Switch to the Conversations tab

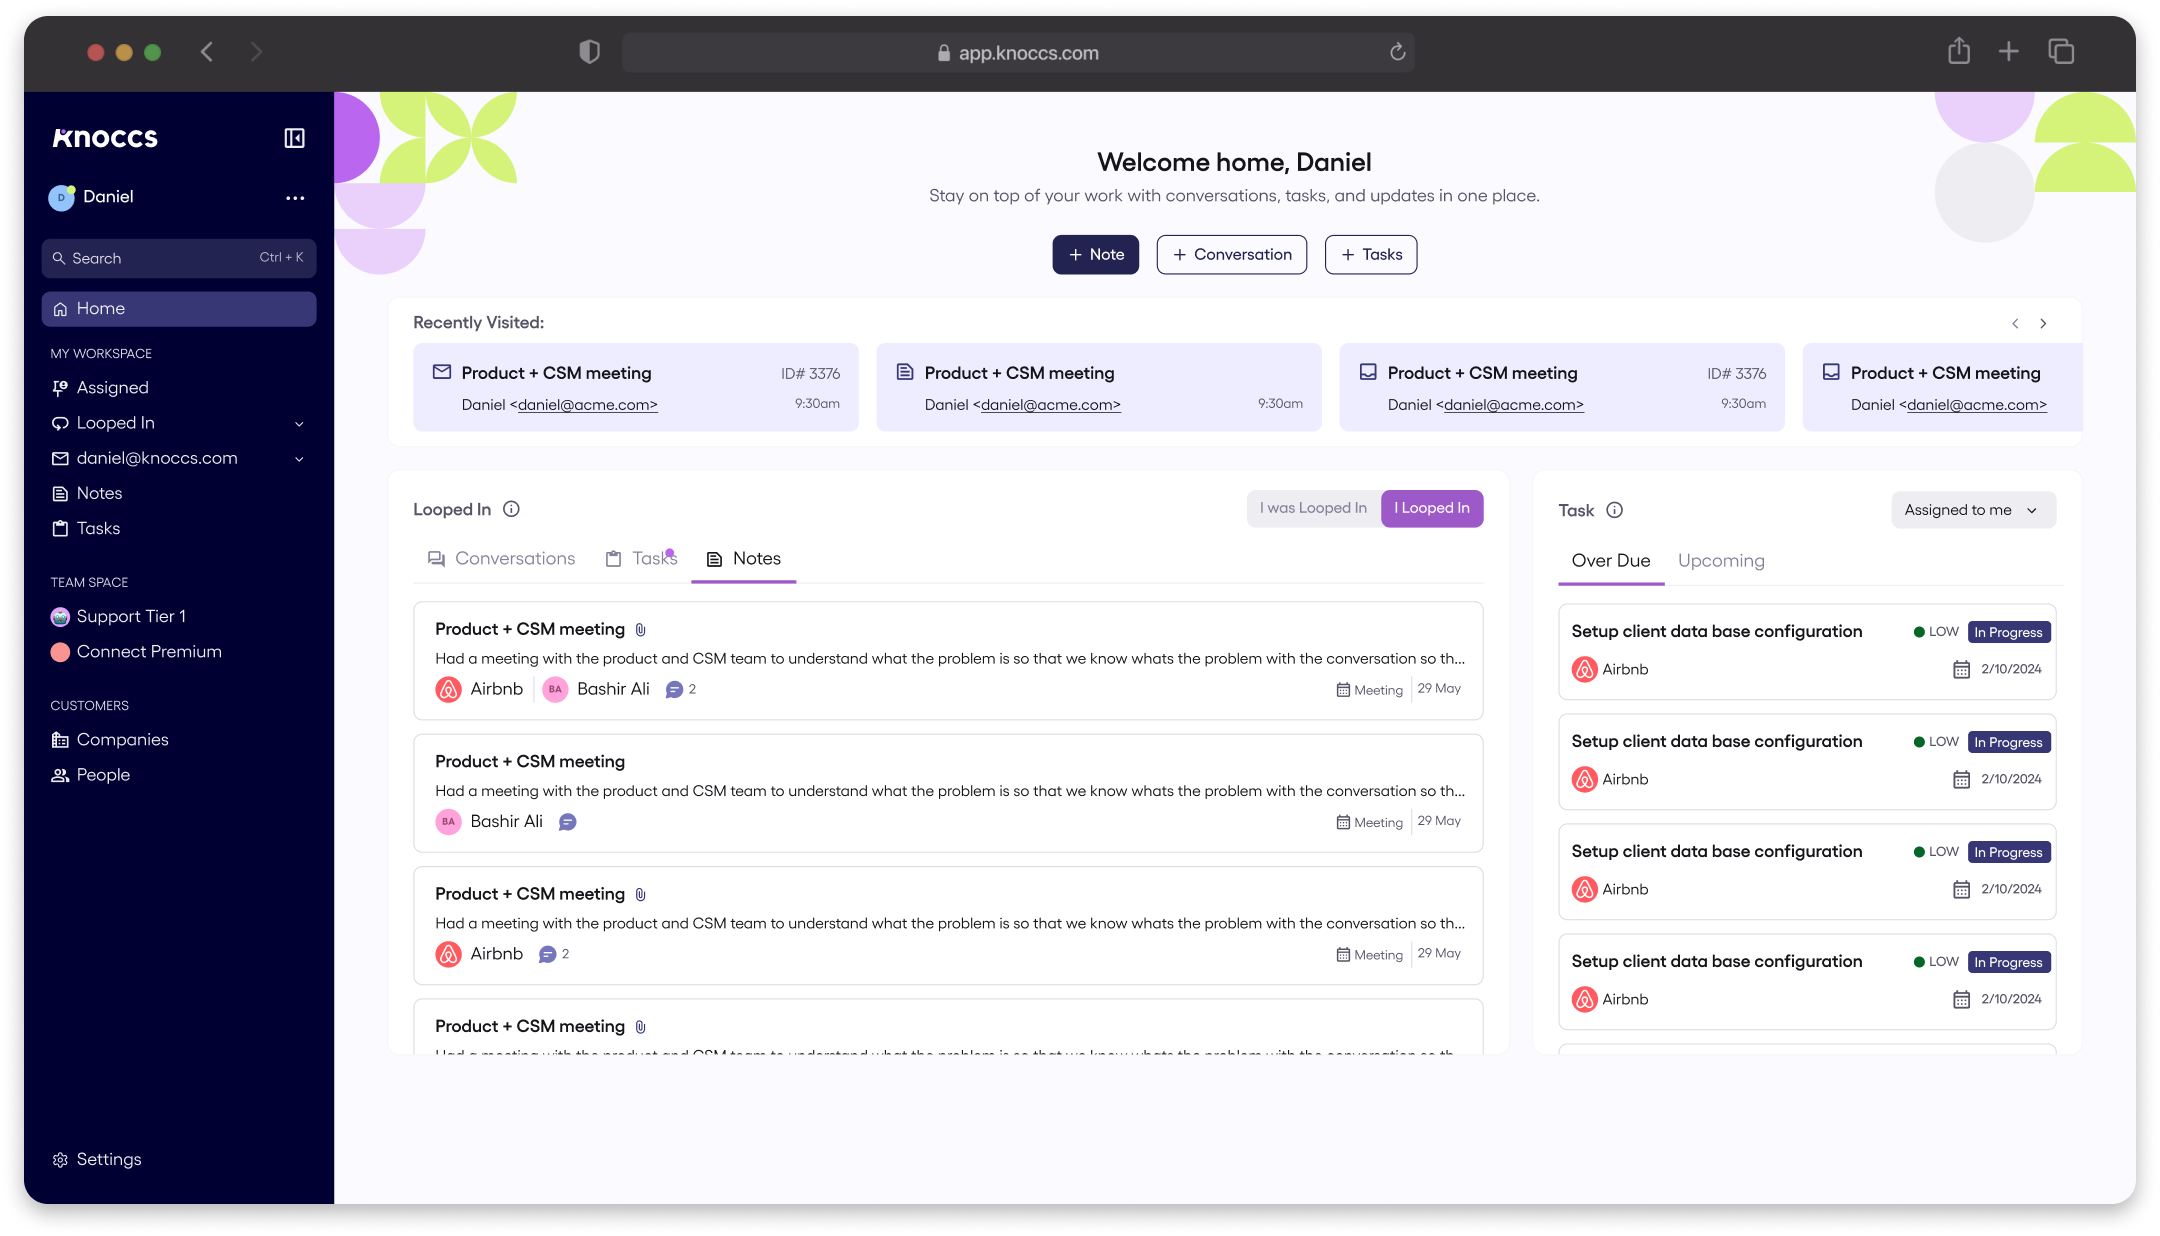[x=502, y=559]
